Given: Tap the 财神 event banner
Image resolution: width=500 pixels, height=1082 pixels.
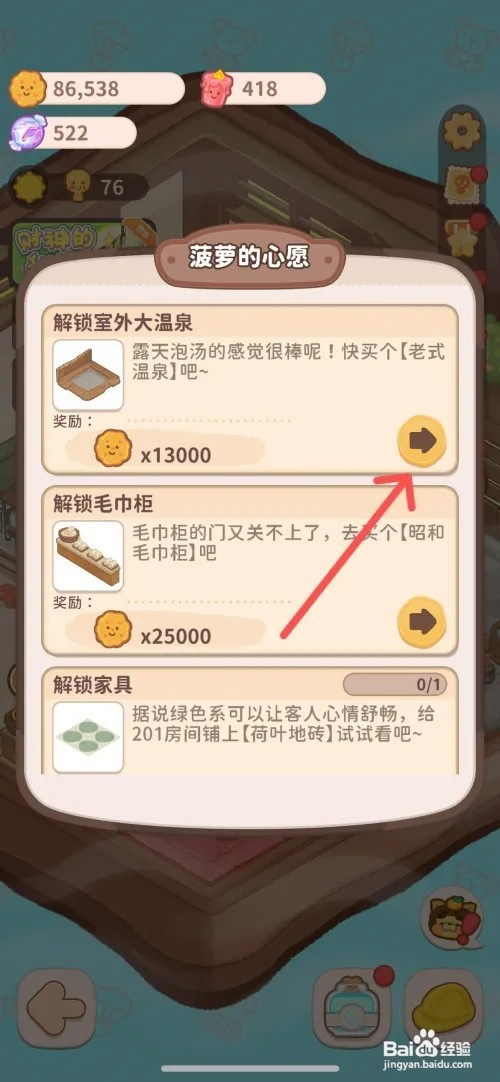Looking at the screenshot, I should (83, 253).
